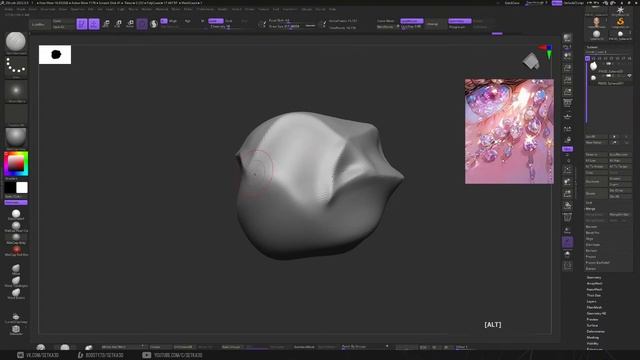
Task: Open the current brush thumbnail picker
Action: pos(16,42)
